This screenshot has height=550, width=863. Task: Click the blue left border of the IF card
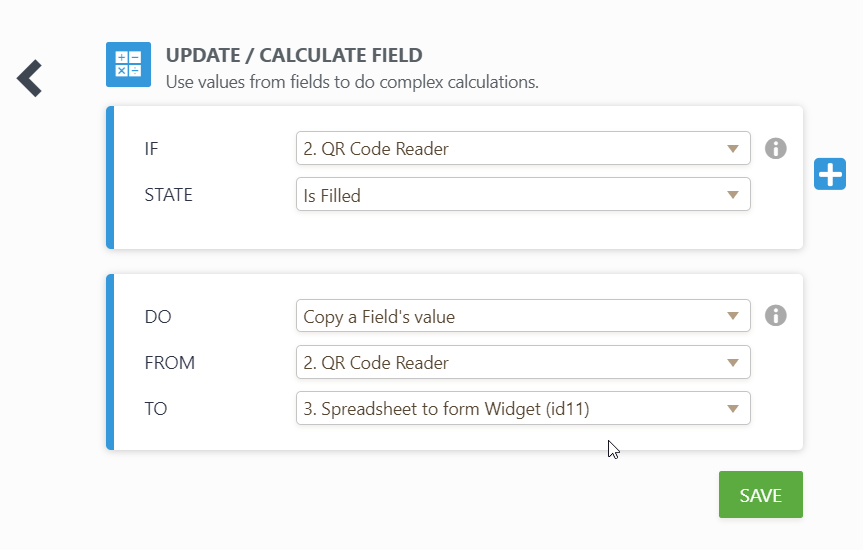point(110,177)
